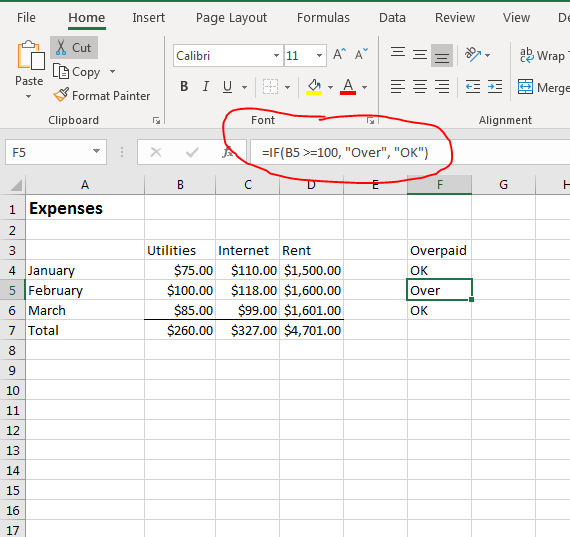Viewport: 570px width, 537px height.
Task: Expand underline style dropdown arrow
Action: coord(245,87)
